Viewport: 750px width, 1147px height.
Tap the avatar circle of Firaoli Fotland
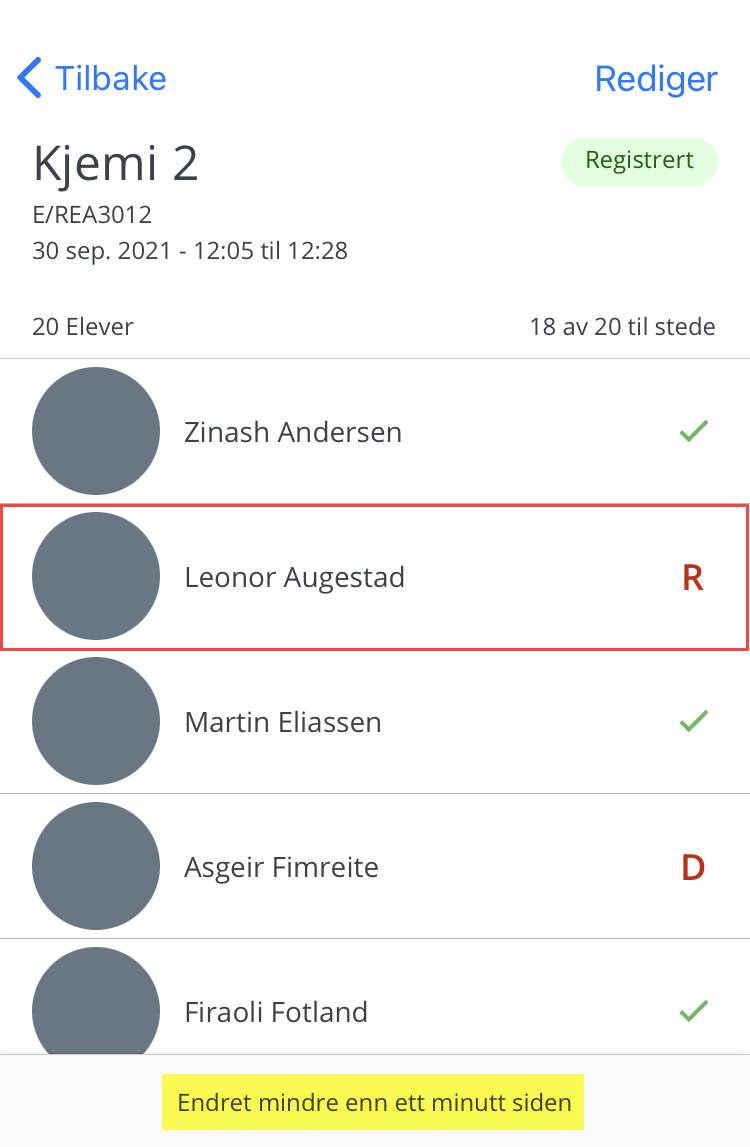click(x=96, y=1001)
